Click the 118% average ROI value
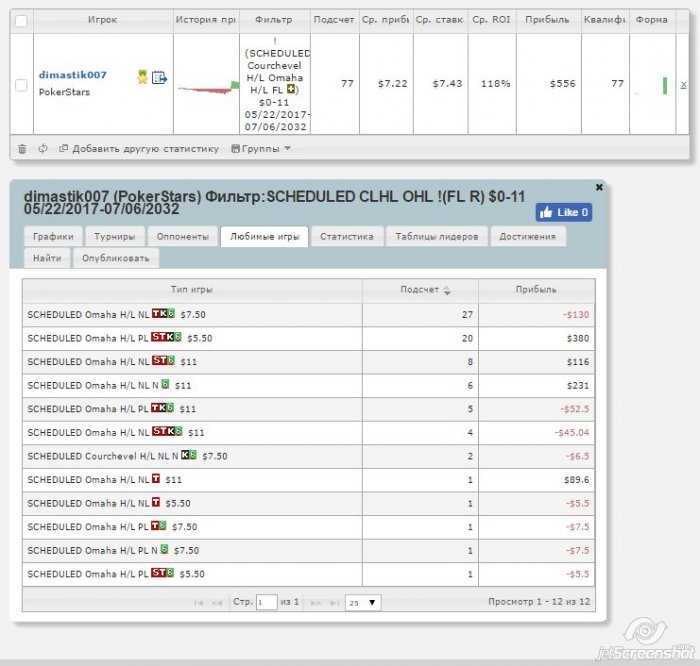This screenshot has height=666, width=700. click(x=496, y=84)
